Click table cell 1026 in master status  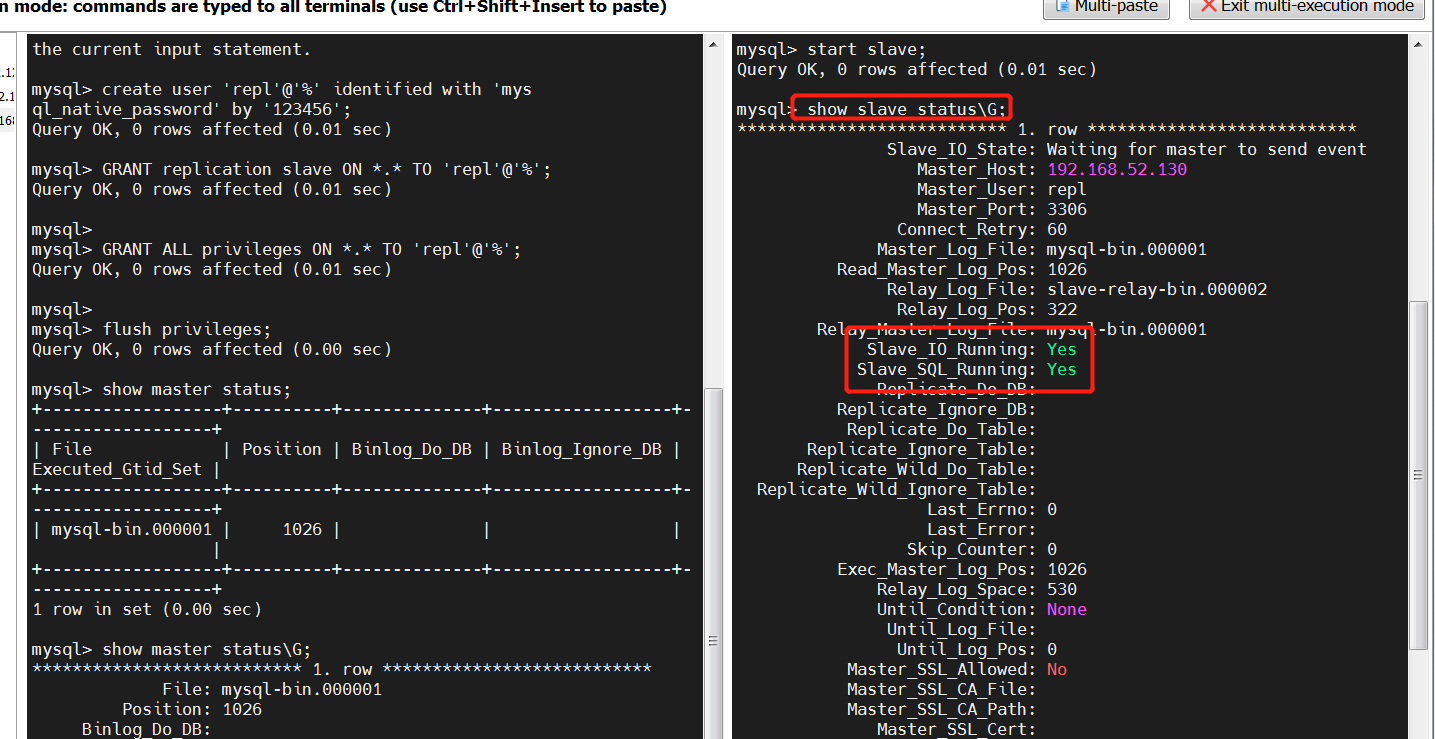click(x=301, y=529)
